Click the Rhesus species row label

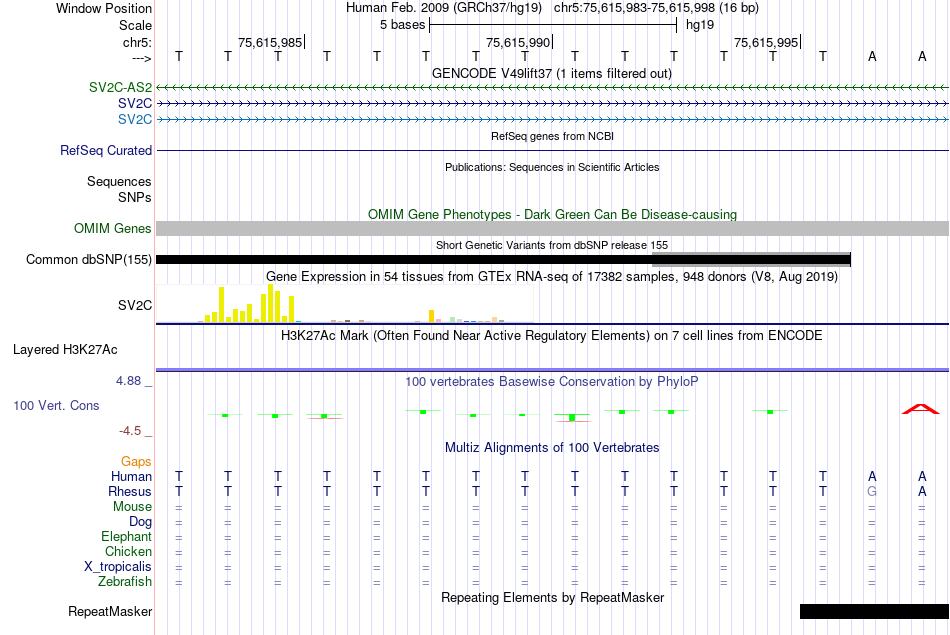pyautogui.click(x=130, y=491)
